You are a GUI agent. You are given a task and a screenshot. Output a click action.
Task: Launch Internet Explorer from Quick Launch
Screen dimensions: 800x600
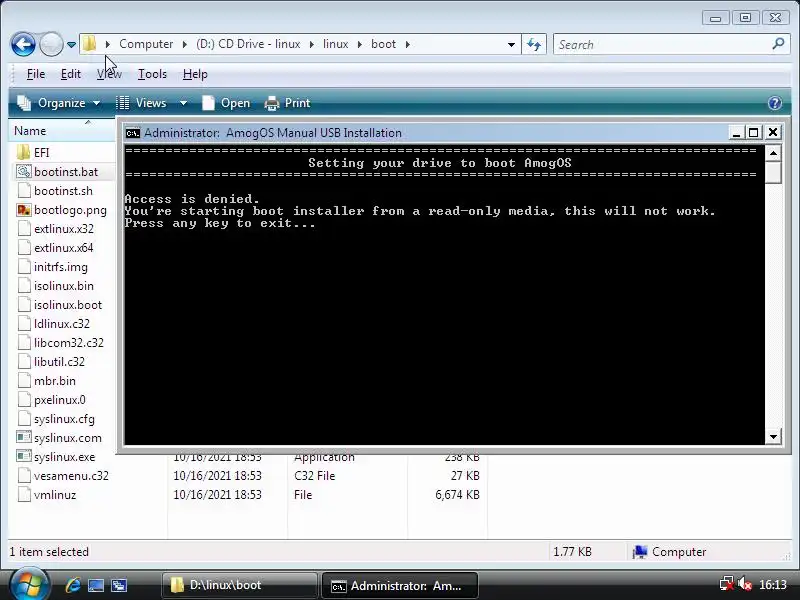[72, 585]
